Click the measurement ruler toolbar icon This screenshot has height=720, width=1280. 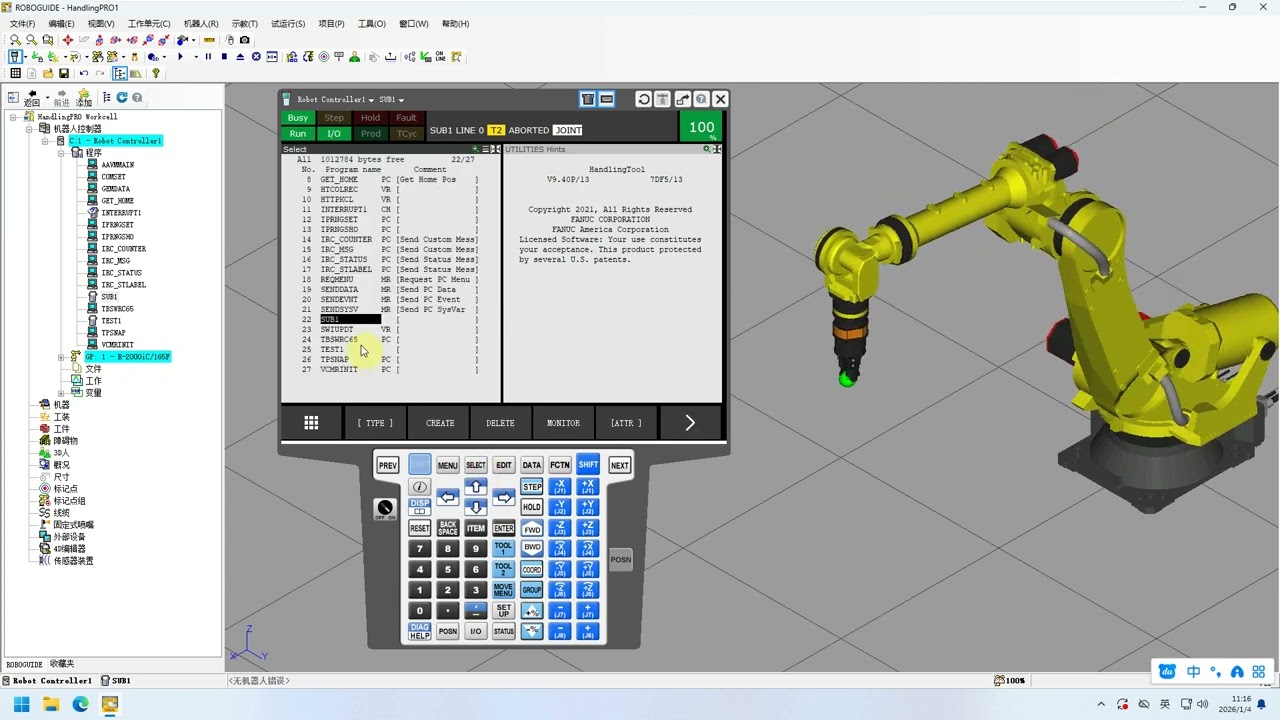click(209, 40)
